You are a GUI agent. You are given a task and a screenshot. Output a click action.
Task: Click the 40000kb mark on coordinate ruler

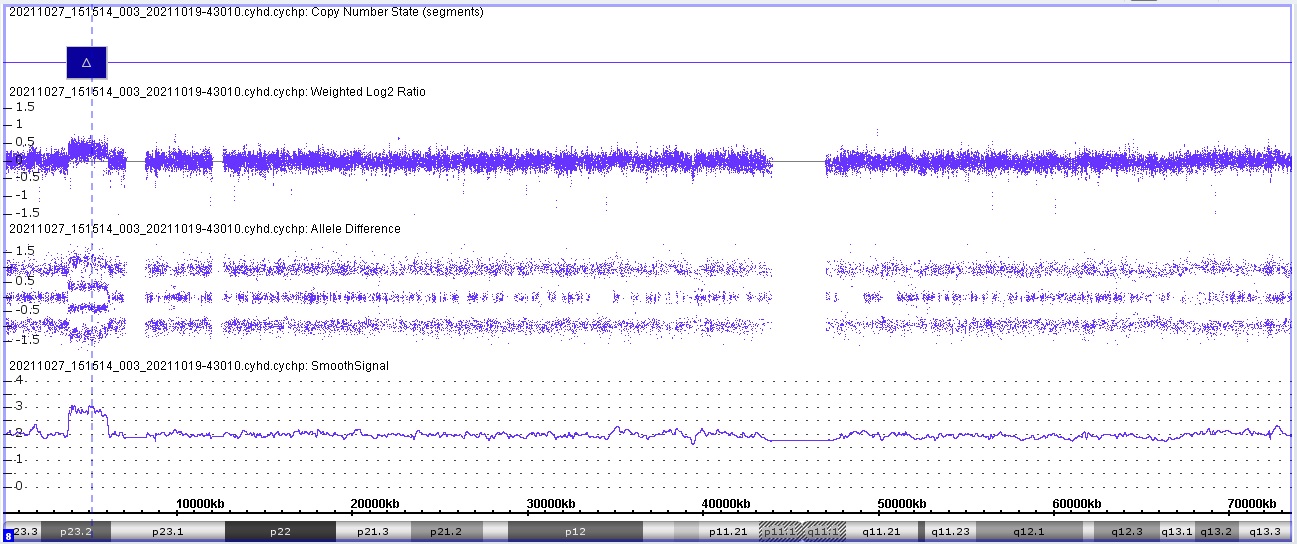tap(726, 503)
